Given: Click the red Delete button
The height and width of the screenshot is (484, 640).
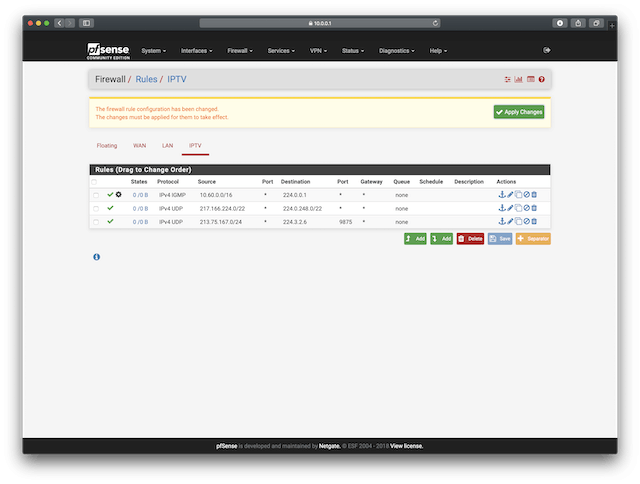Looking at the screenshot, I should tap(470, 239).
